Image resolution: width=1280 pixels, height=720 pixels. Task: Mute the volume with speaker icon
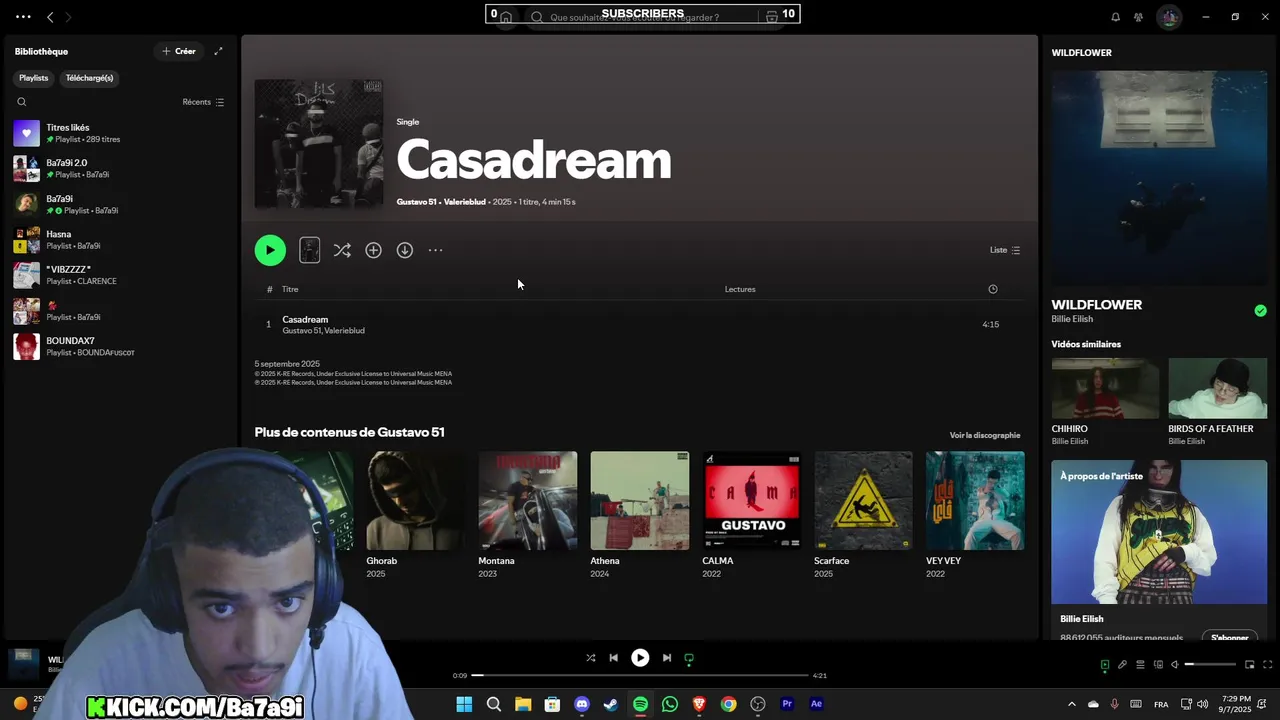1175,665
